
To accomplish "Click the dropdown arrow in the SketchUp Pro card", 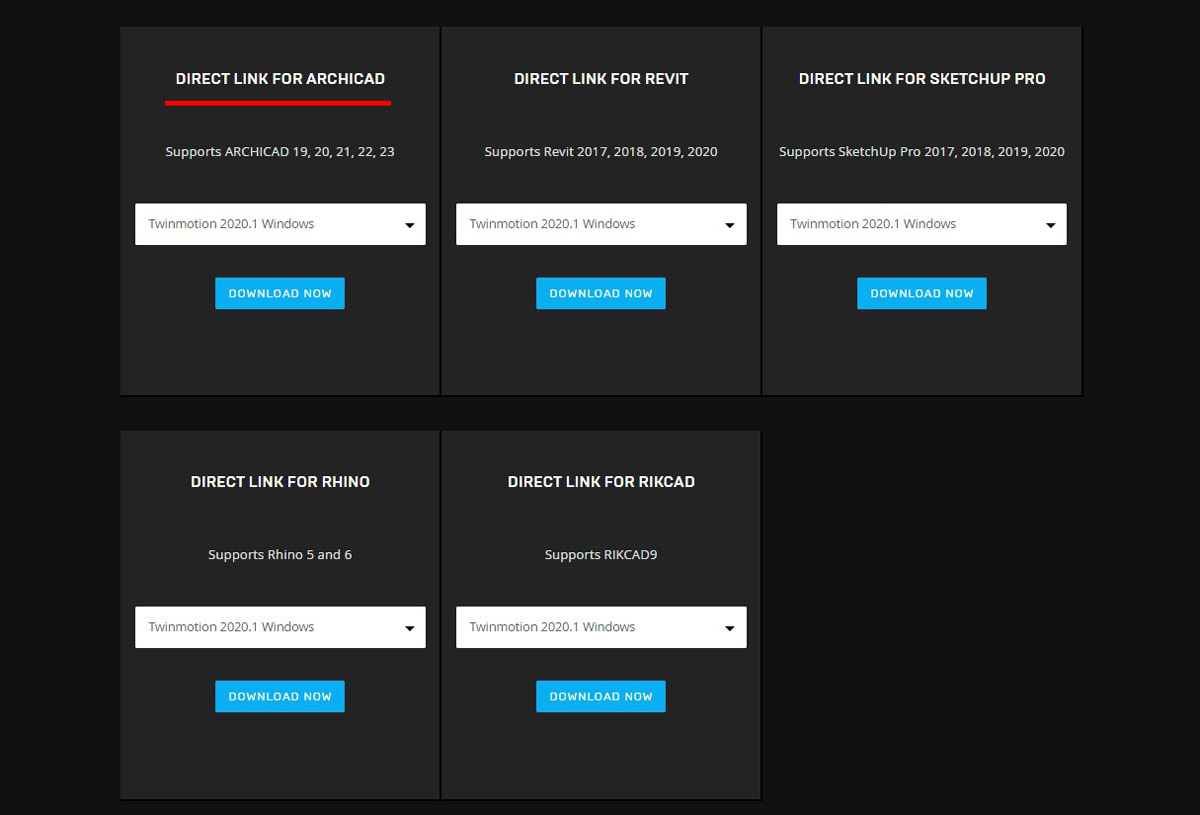I will tap(1050, 226).
